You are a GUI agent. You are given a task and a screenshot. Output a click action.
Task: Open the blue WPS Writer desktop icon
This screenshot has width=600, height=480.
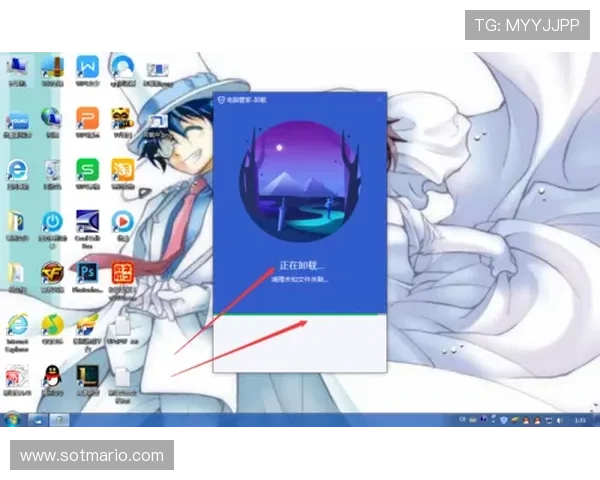tap(88, 68)
